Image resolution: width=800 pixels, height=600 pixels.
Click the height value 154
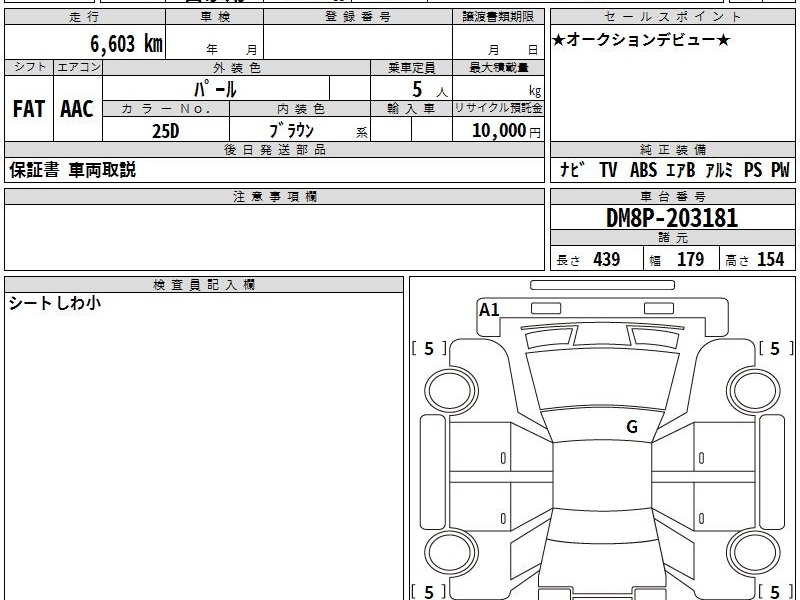770,259
